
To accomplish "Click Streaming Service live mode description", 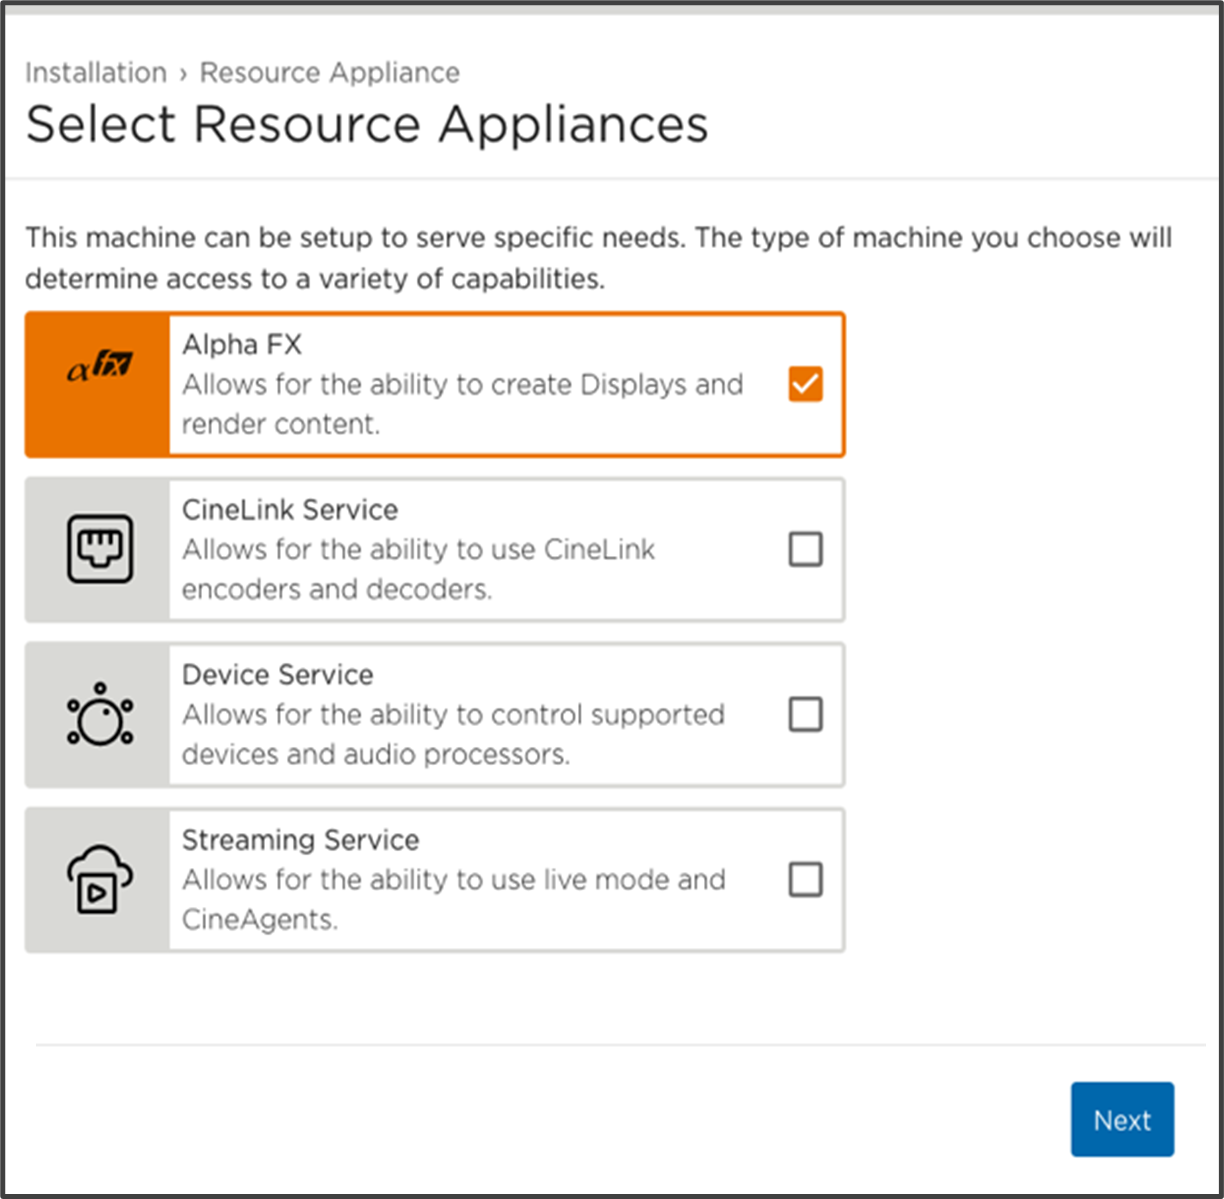I will point(453,899).
